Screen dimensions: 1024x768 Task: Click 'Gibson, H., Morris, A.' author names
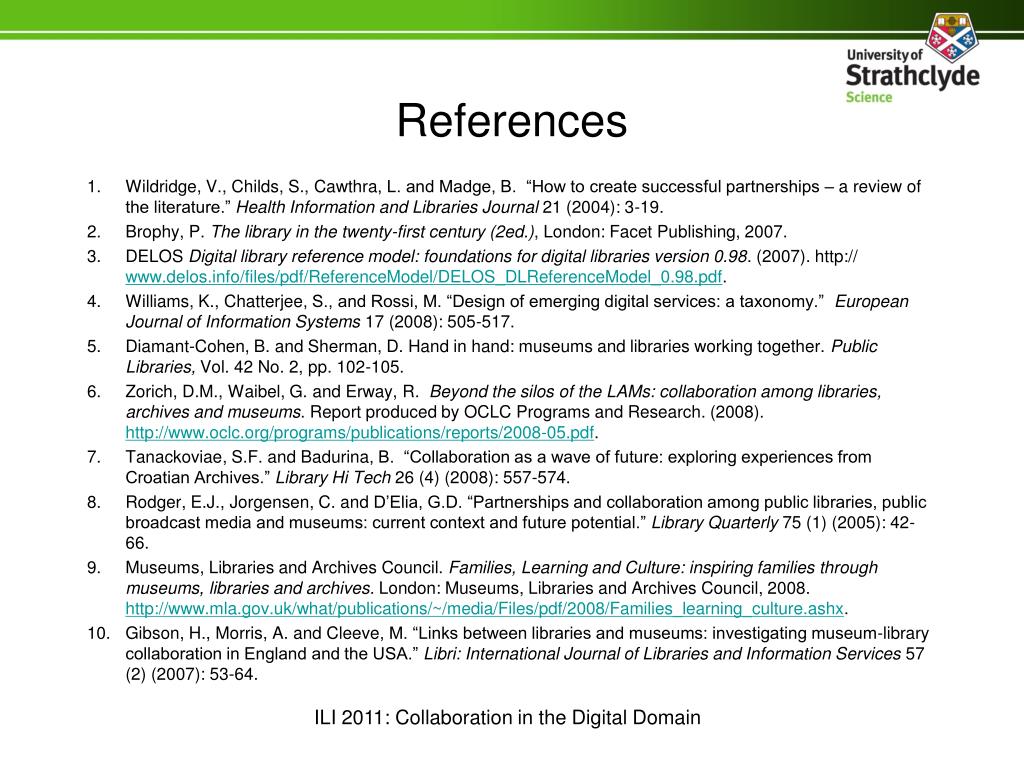(207, 633)
